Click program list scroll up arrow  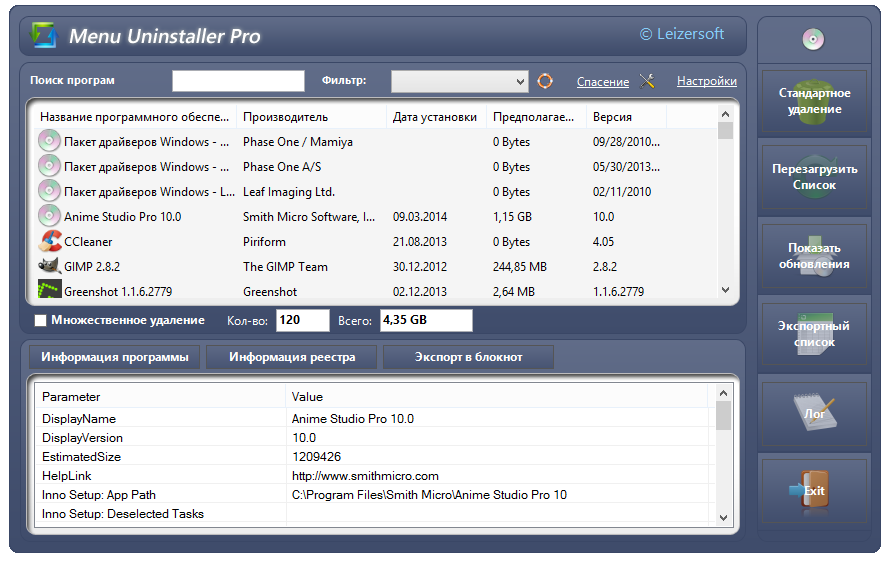726,114
